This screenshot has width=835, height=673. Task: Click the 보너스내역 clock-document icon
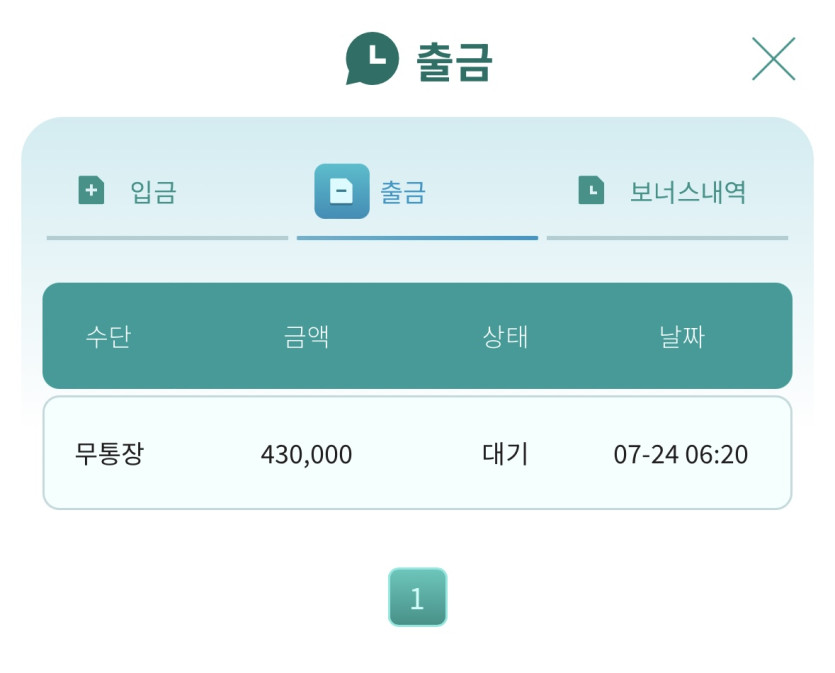click(x=591, y=190)
